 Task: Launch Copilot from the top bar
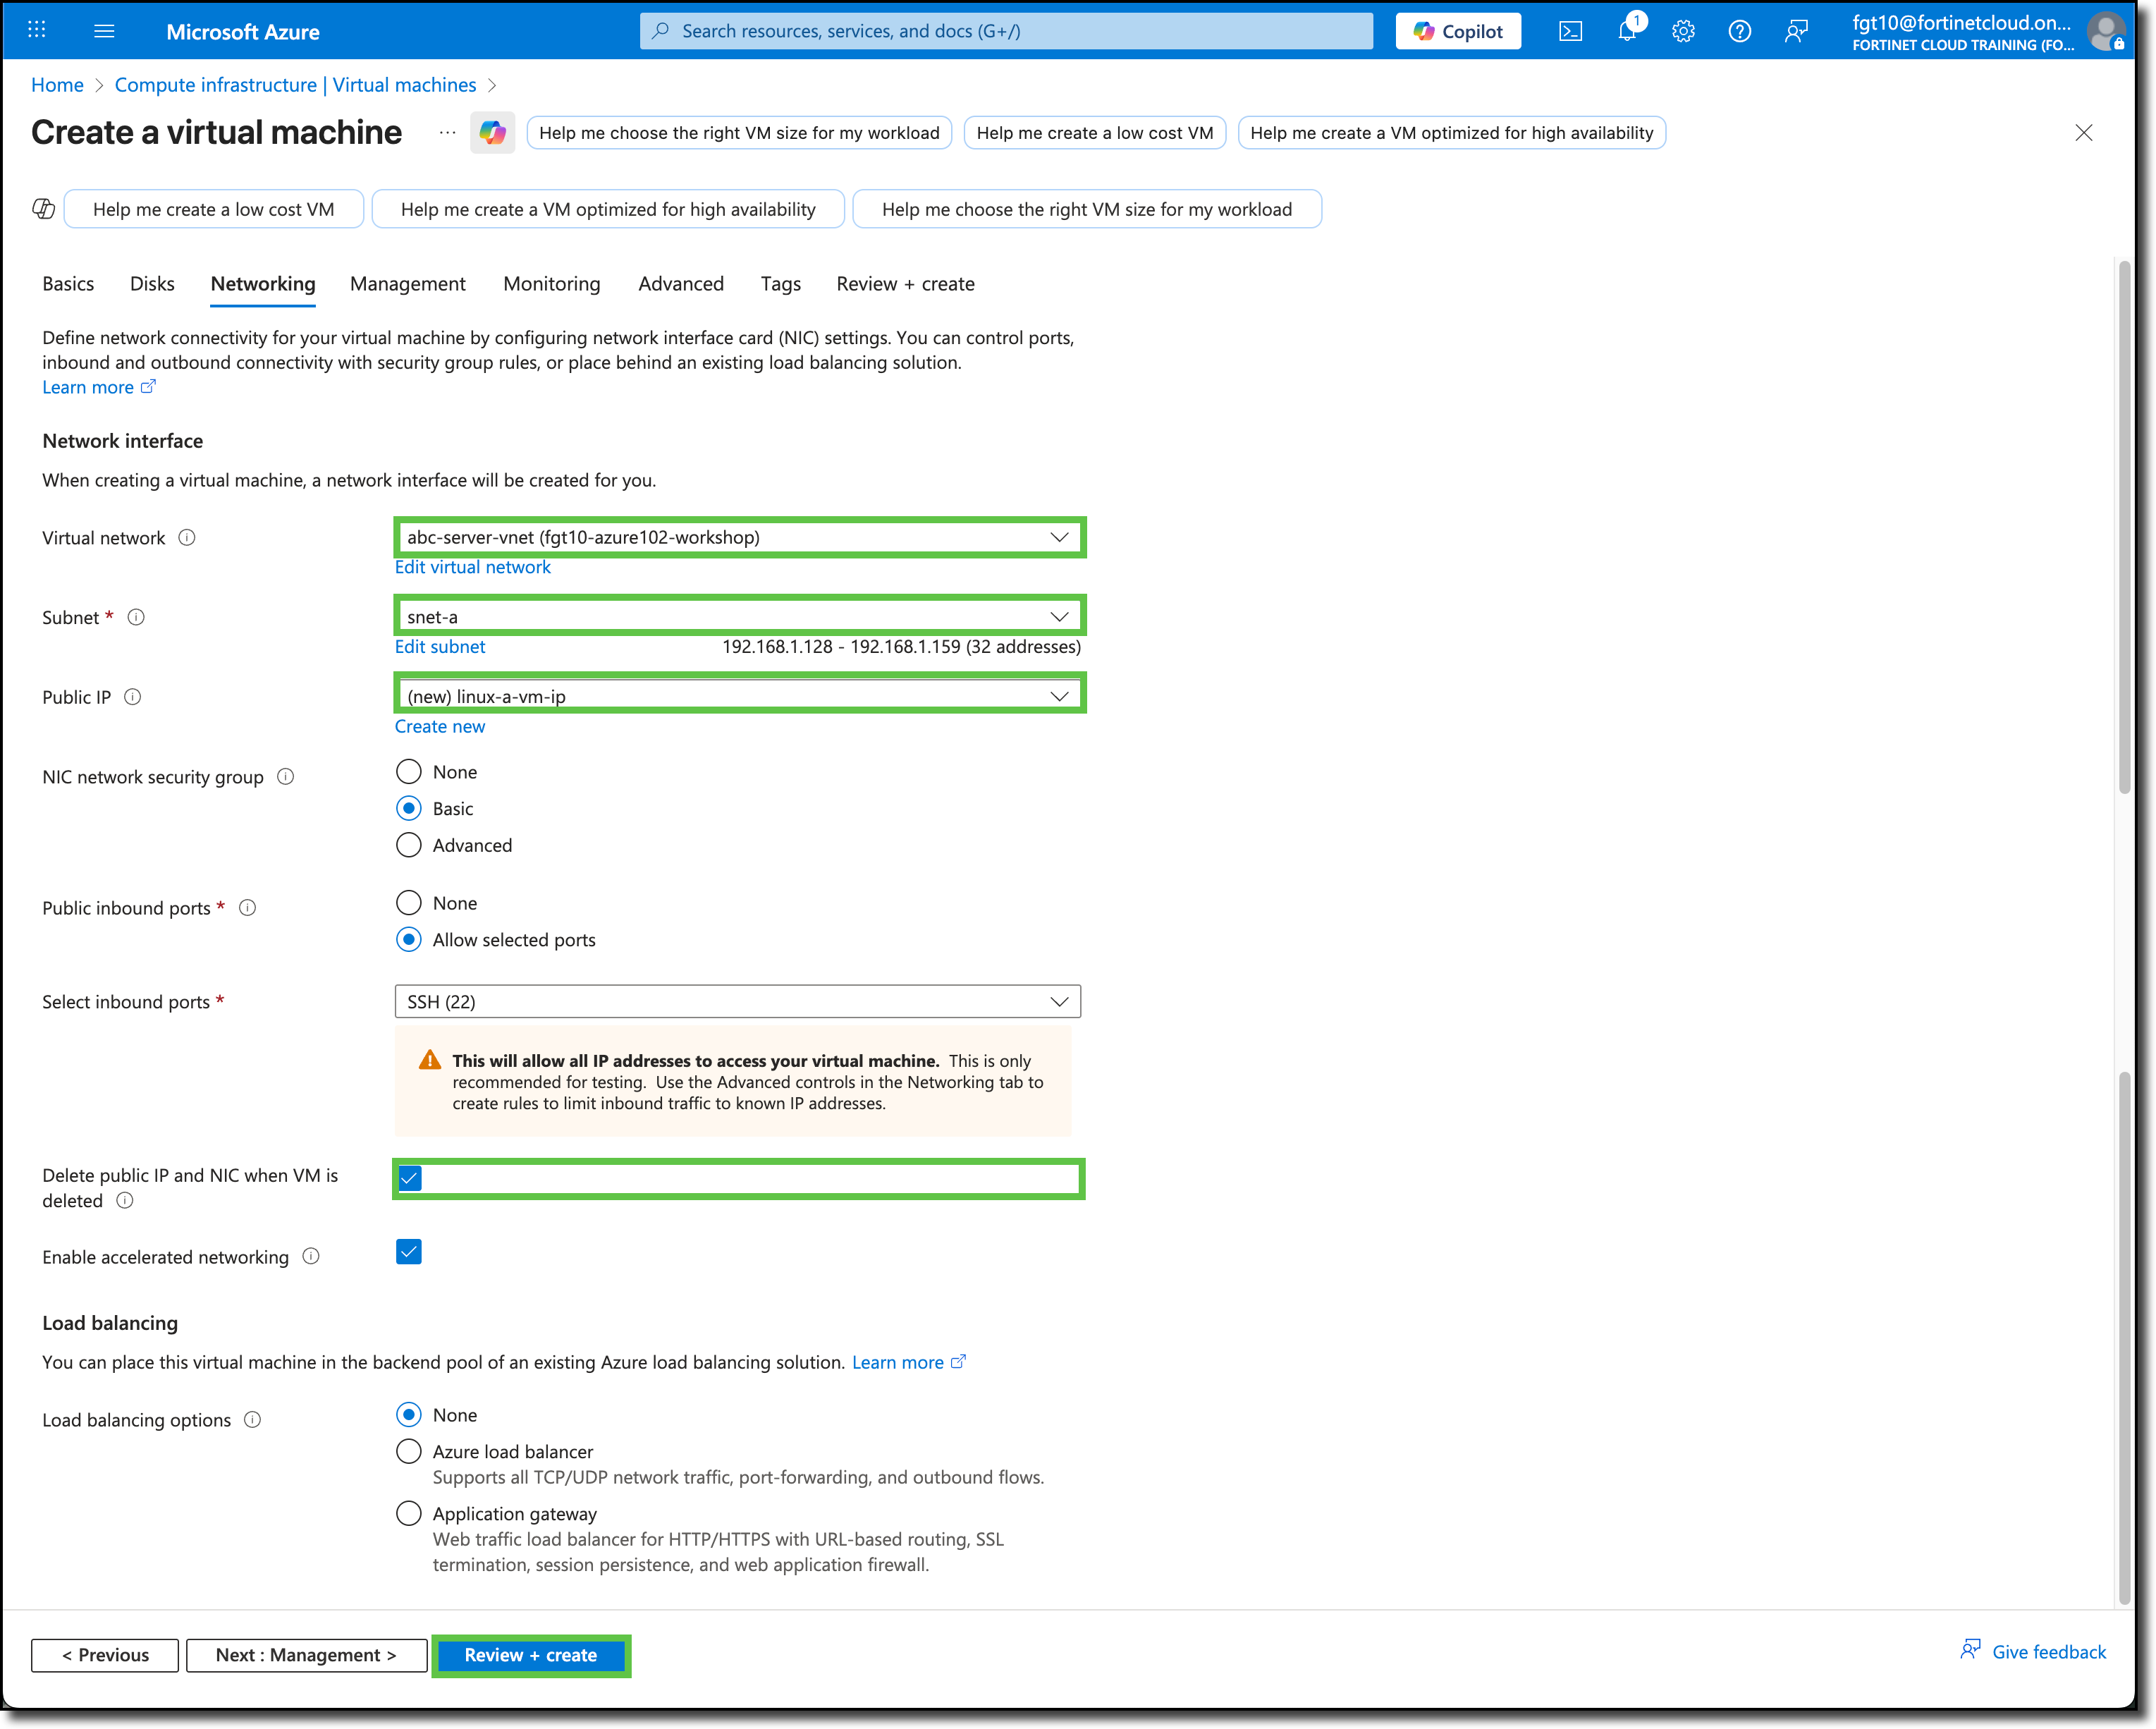(1457, 31)
